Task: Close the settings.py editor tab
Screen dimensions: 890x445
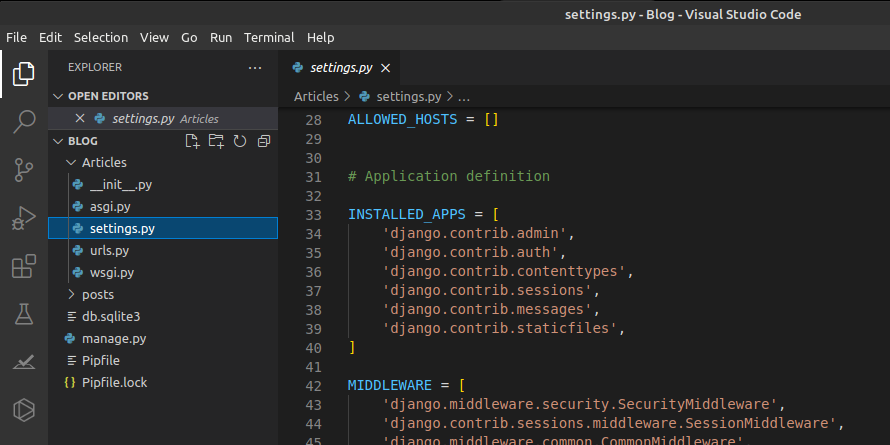Action: (x=385, y=68)
